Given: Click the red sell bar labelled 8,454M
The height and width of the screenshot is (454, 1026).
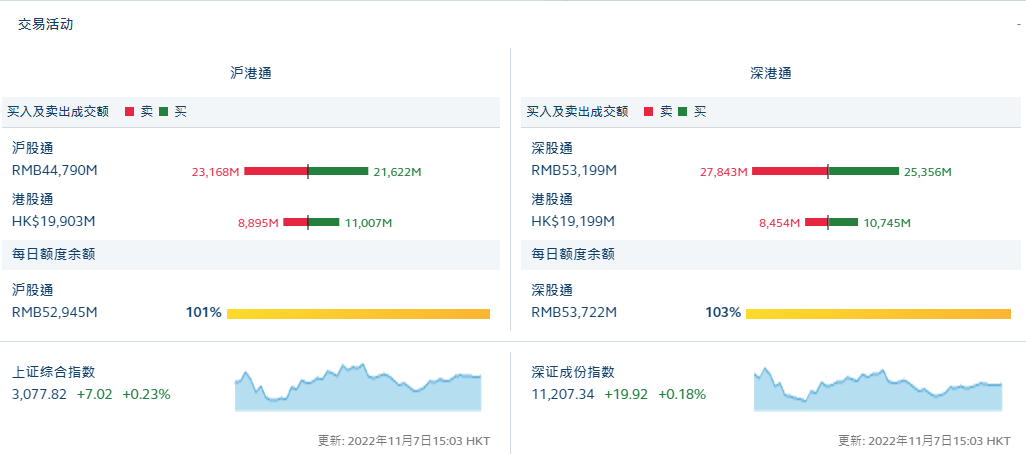Looking at the screenshot, I should tap(816, 222).
